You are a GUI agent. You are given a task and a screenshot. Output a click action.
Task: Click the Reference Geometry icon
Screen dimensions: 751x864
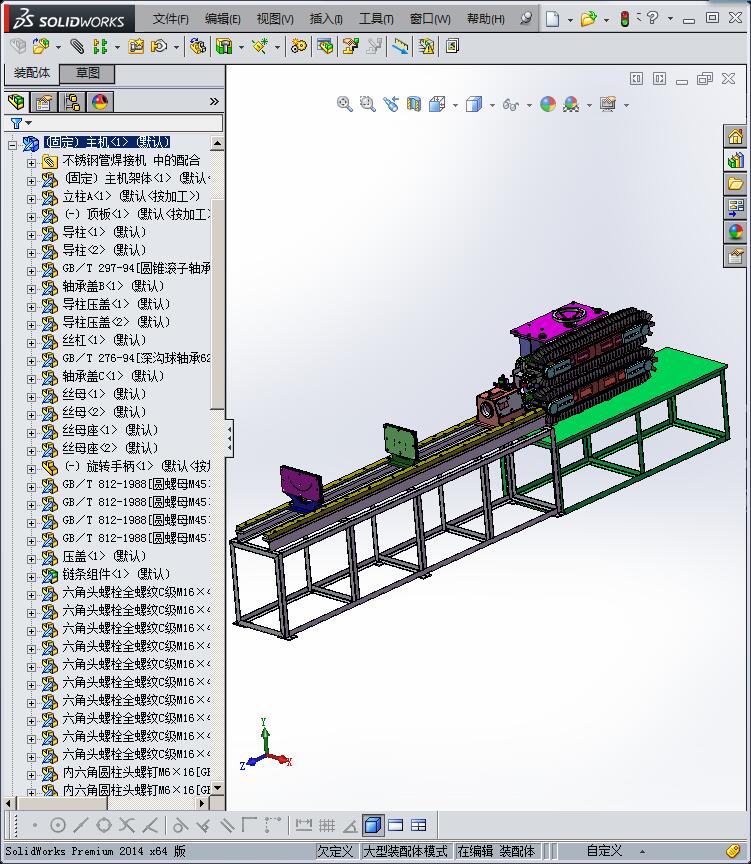[x=260, y=46]
